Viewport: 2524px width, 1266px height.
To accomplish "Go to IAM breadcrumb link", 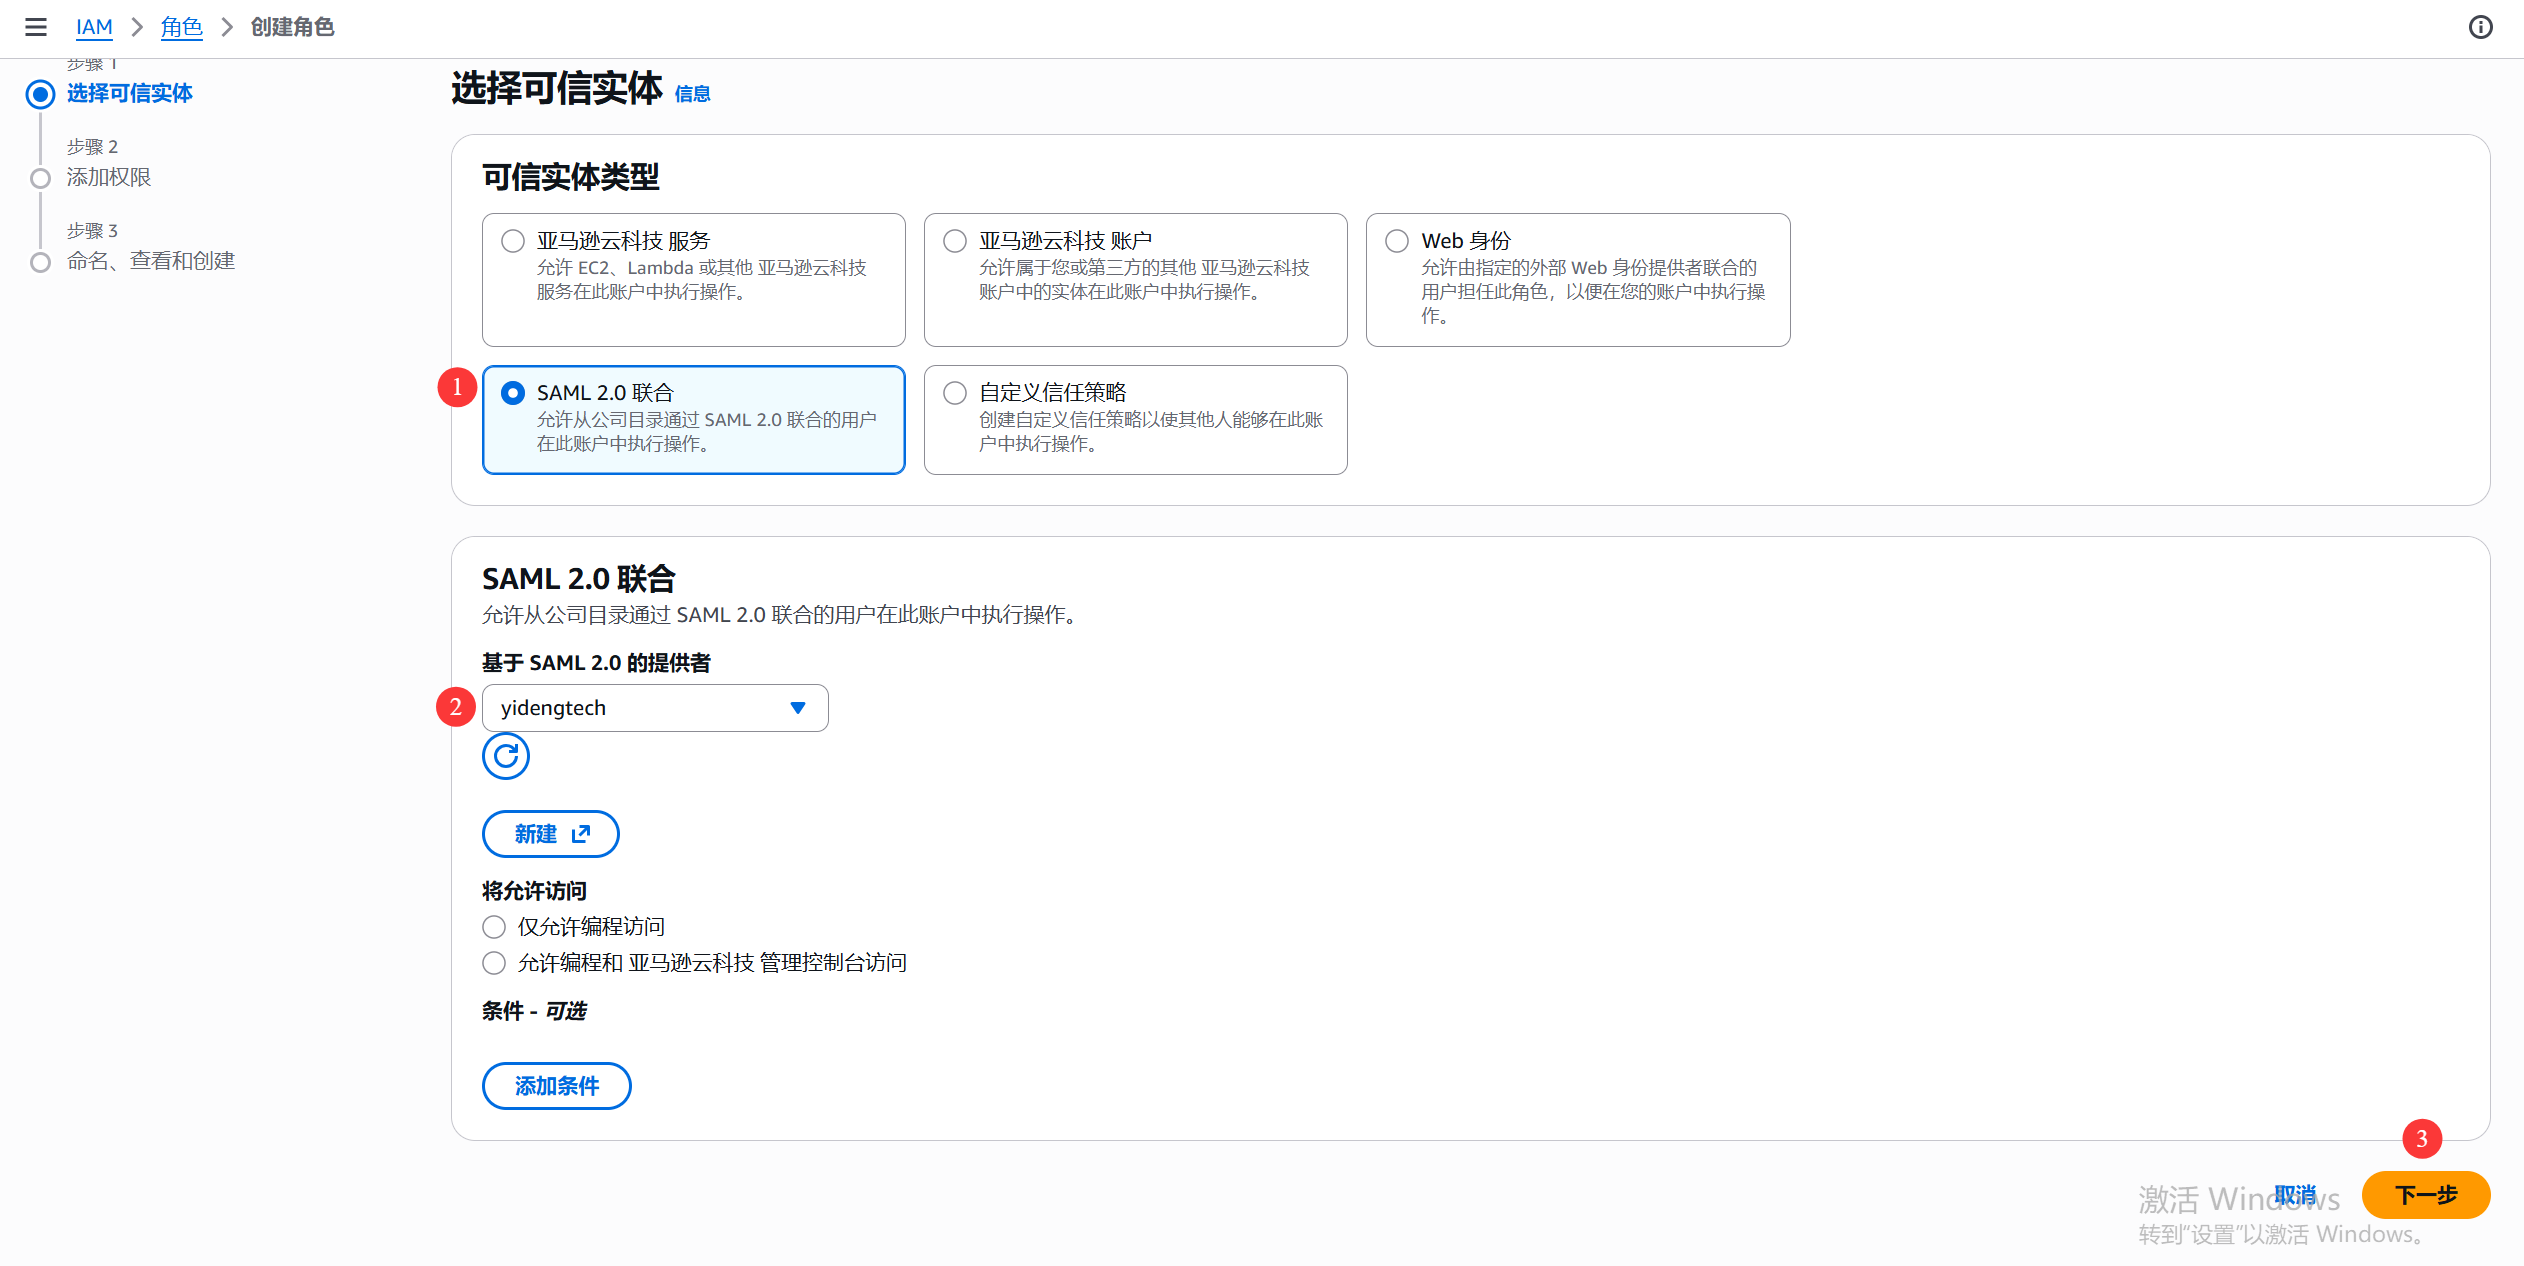I will coord(94,27).
